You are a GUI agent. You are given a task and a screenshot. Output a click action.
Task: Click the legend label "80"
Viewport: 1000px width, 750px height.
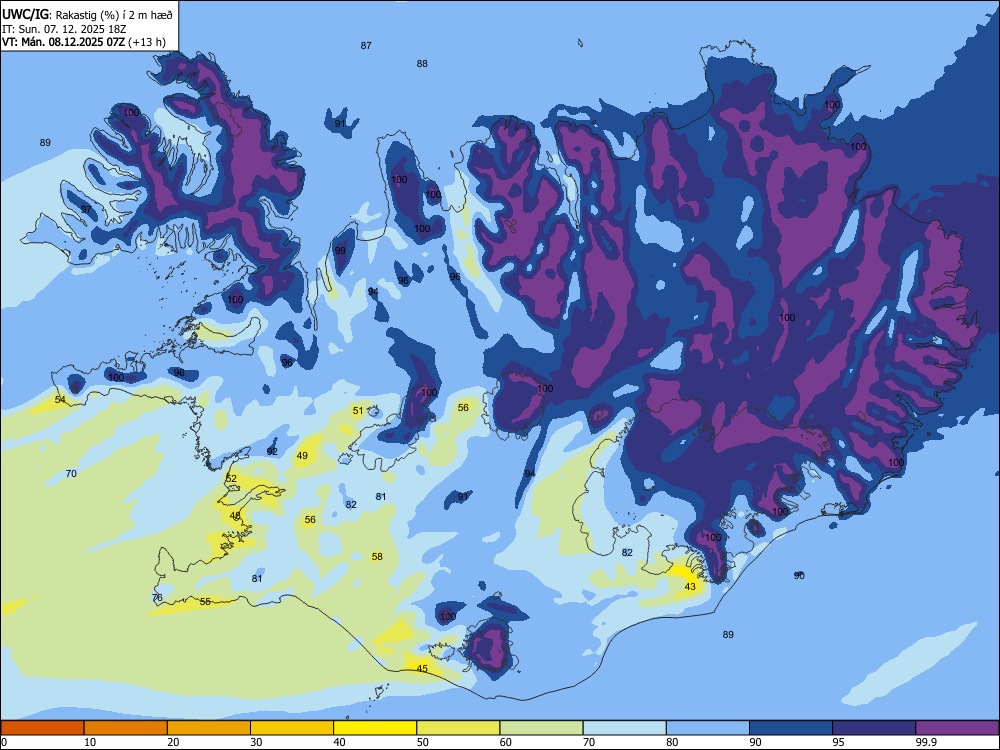pos(672,742)
